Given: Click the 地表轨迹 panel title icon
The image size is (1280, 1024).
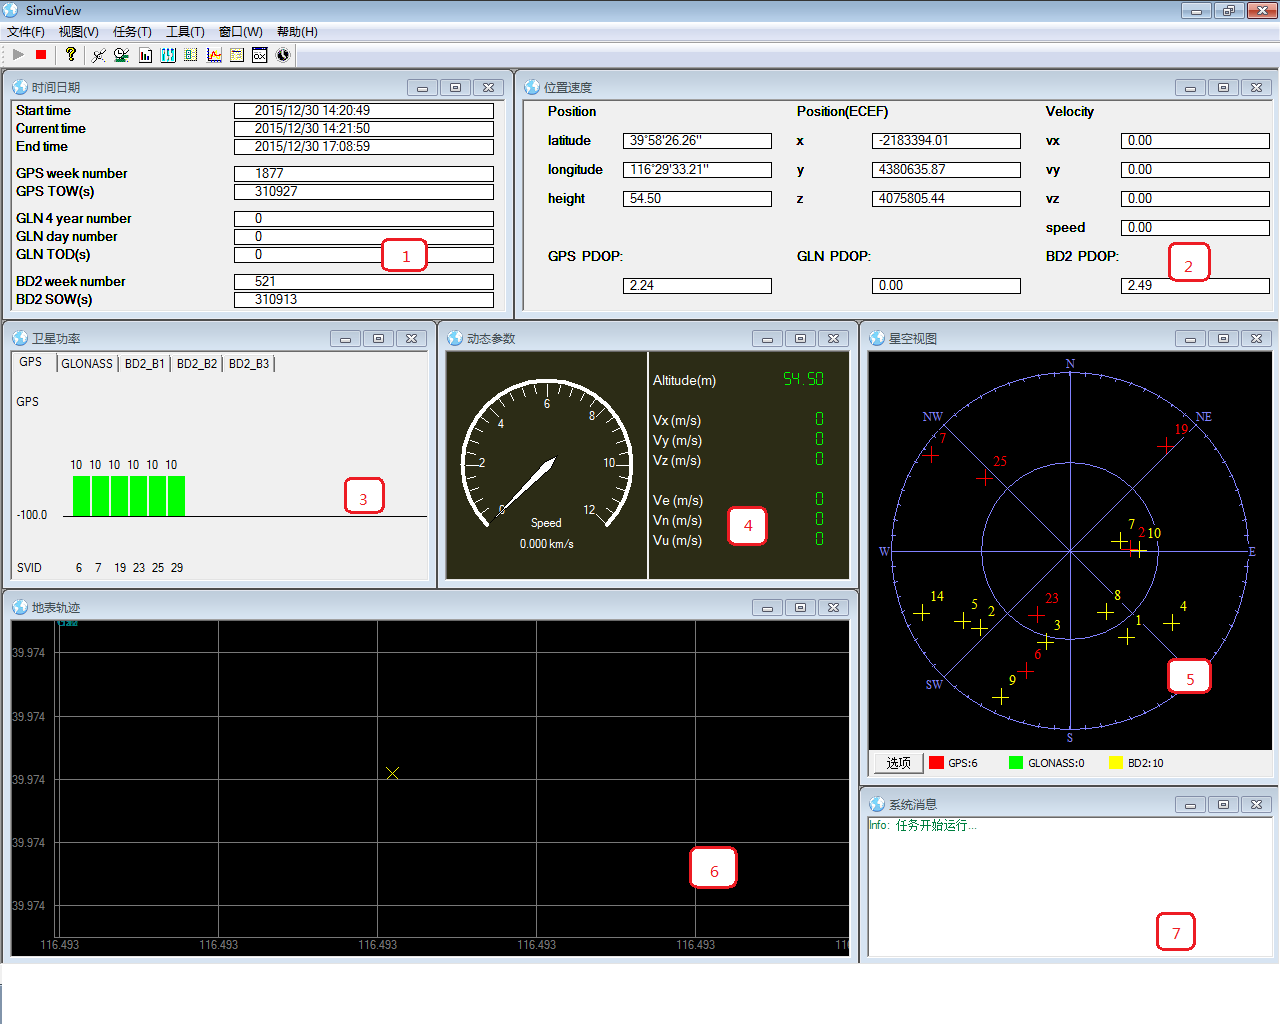Looking at the screenshot, I should [x=19, y=607].
